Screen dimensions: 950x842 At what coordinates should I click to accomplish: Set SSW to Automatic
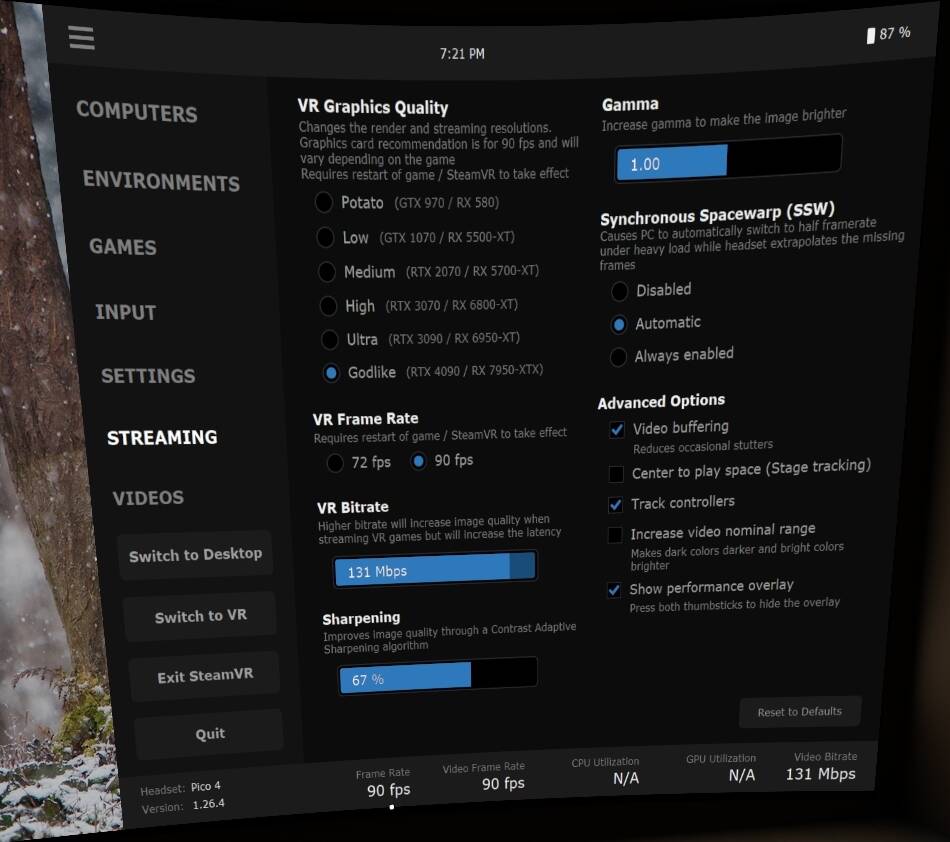pyautogui.click(x=619, y=325)
